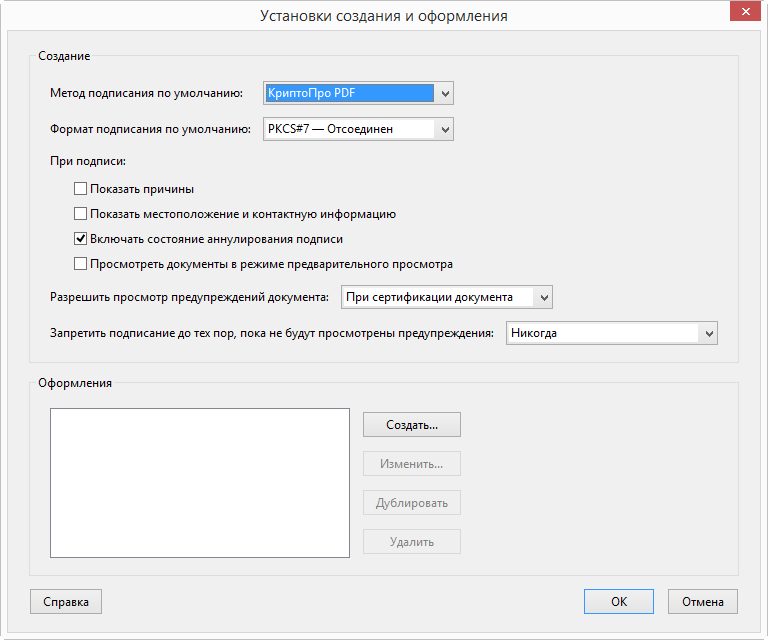768x640 pixels.
Task: Click the При подписи: label
Action: [x=88, y=161]
